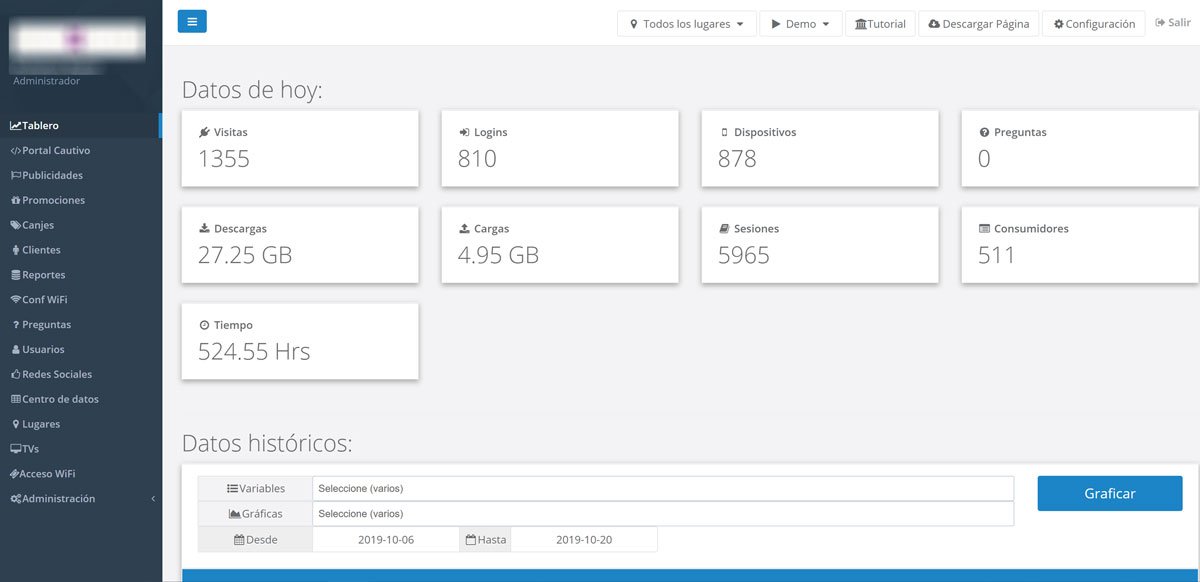Click the Canjes tags icon
The width and height of the screenshot is (1200, 582).
click(x=15, y=226)
